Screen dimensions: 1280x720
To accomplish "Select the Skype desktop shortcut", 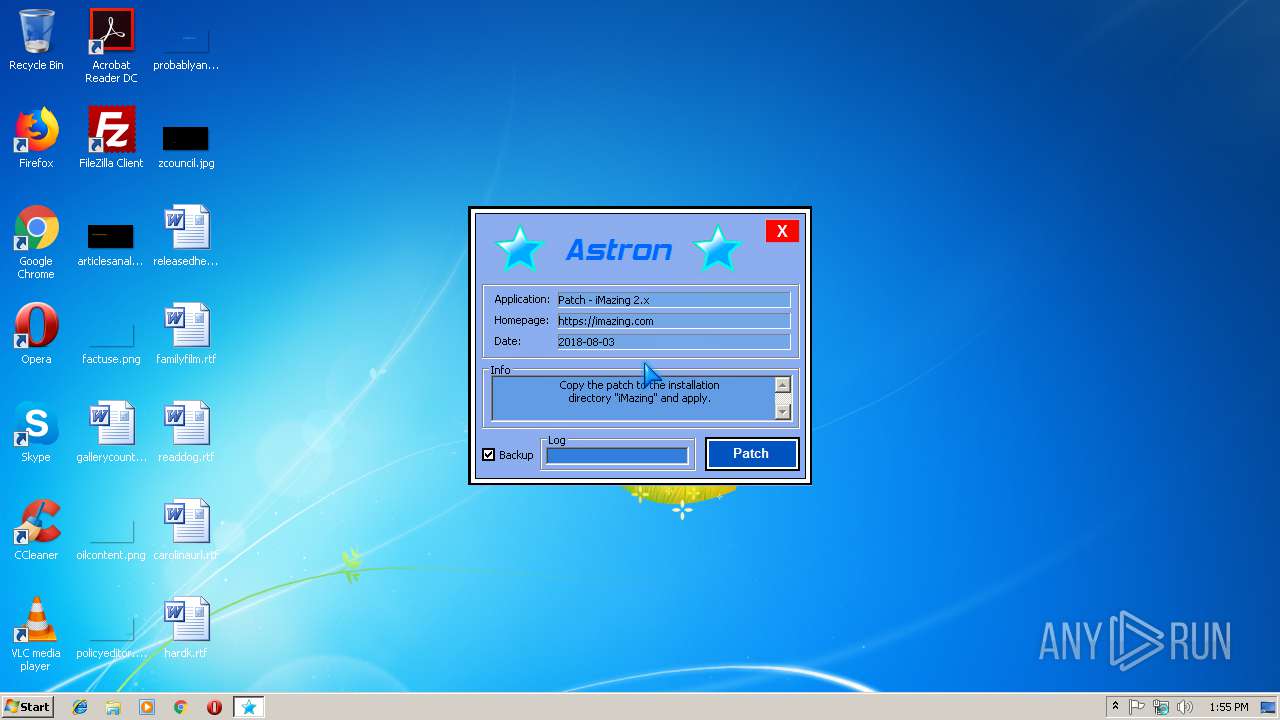I will pyautogui.click(x=36, y=432).
